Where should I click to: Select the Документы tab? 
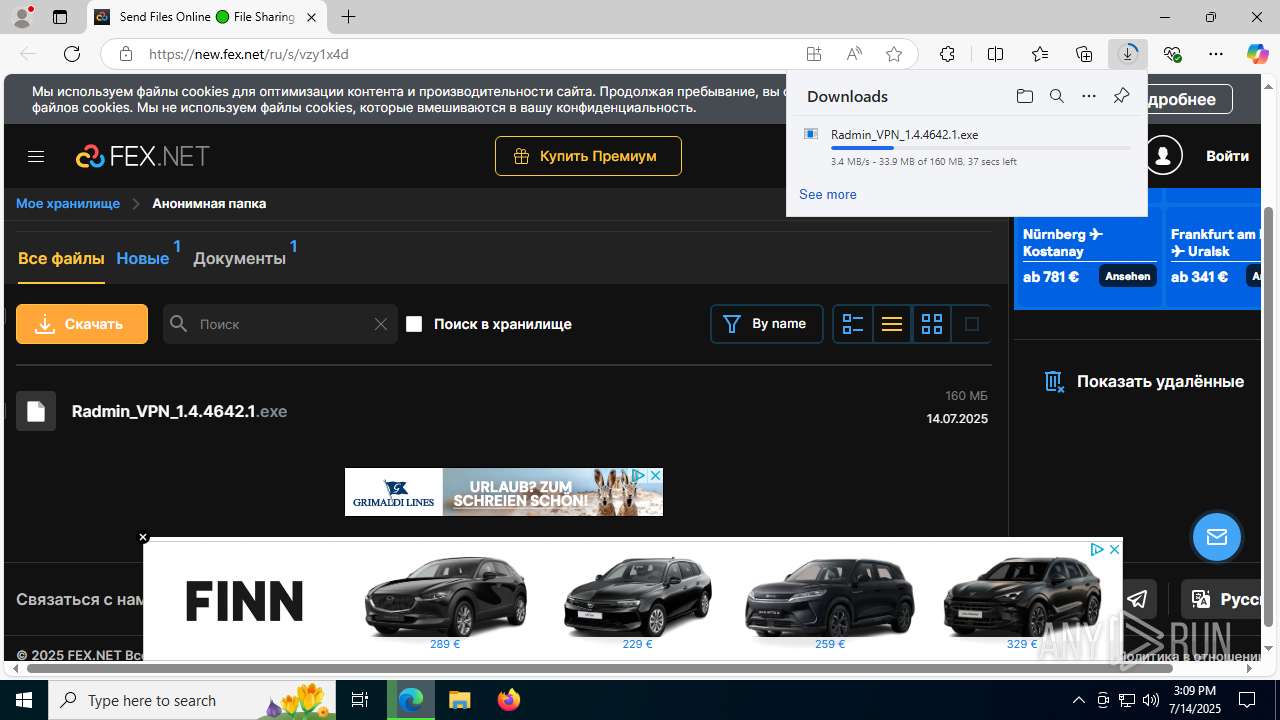239,258
